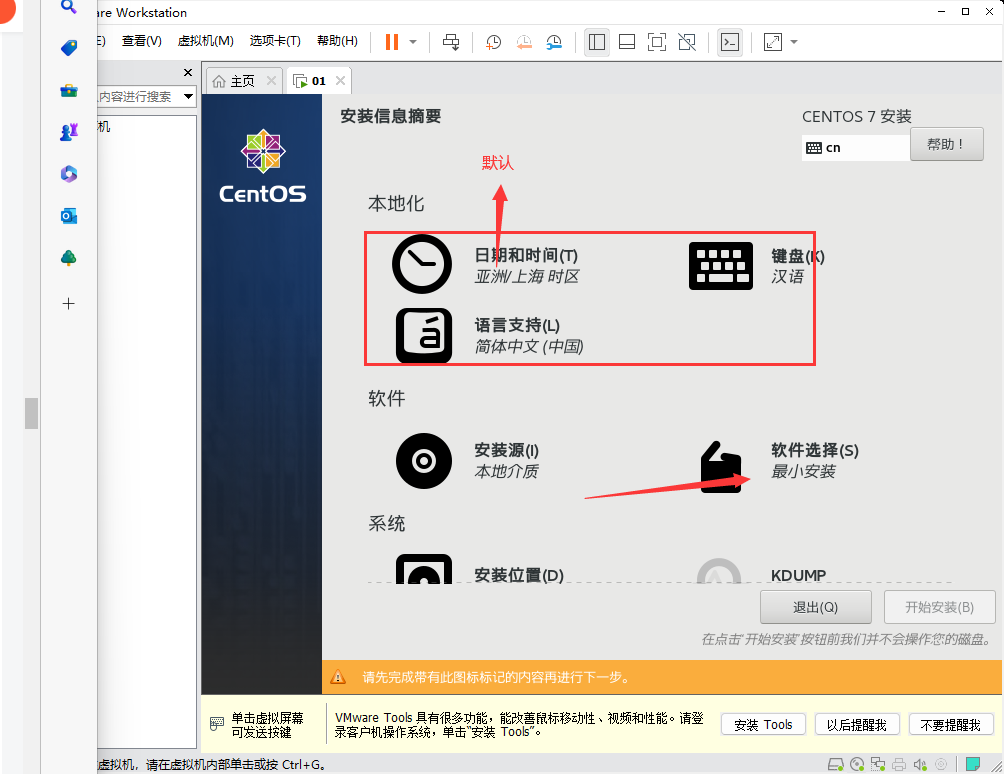1004x774 pixels.
Task: Close the 01 tab
Action: tap(341, 81)
